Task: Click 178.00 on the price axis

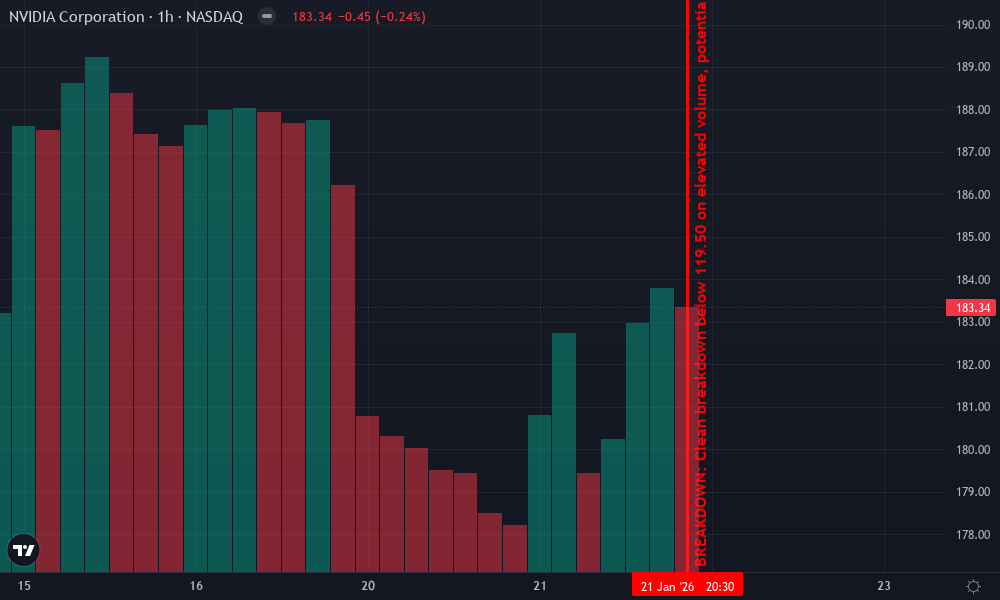Action: pyautogui.click(x=973, y=534)
